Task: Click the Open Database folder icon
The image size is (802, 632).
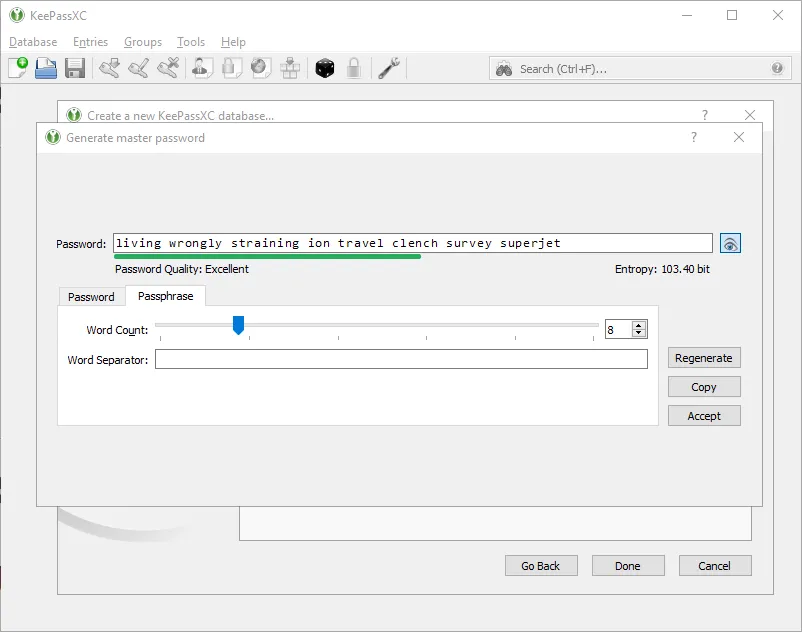Action: point(46,68)
